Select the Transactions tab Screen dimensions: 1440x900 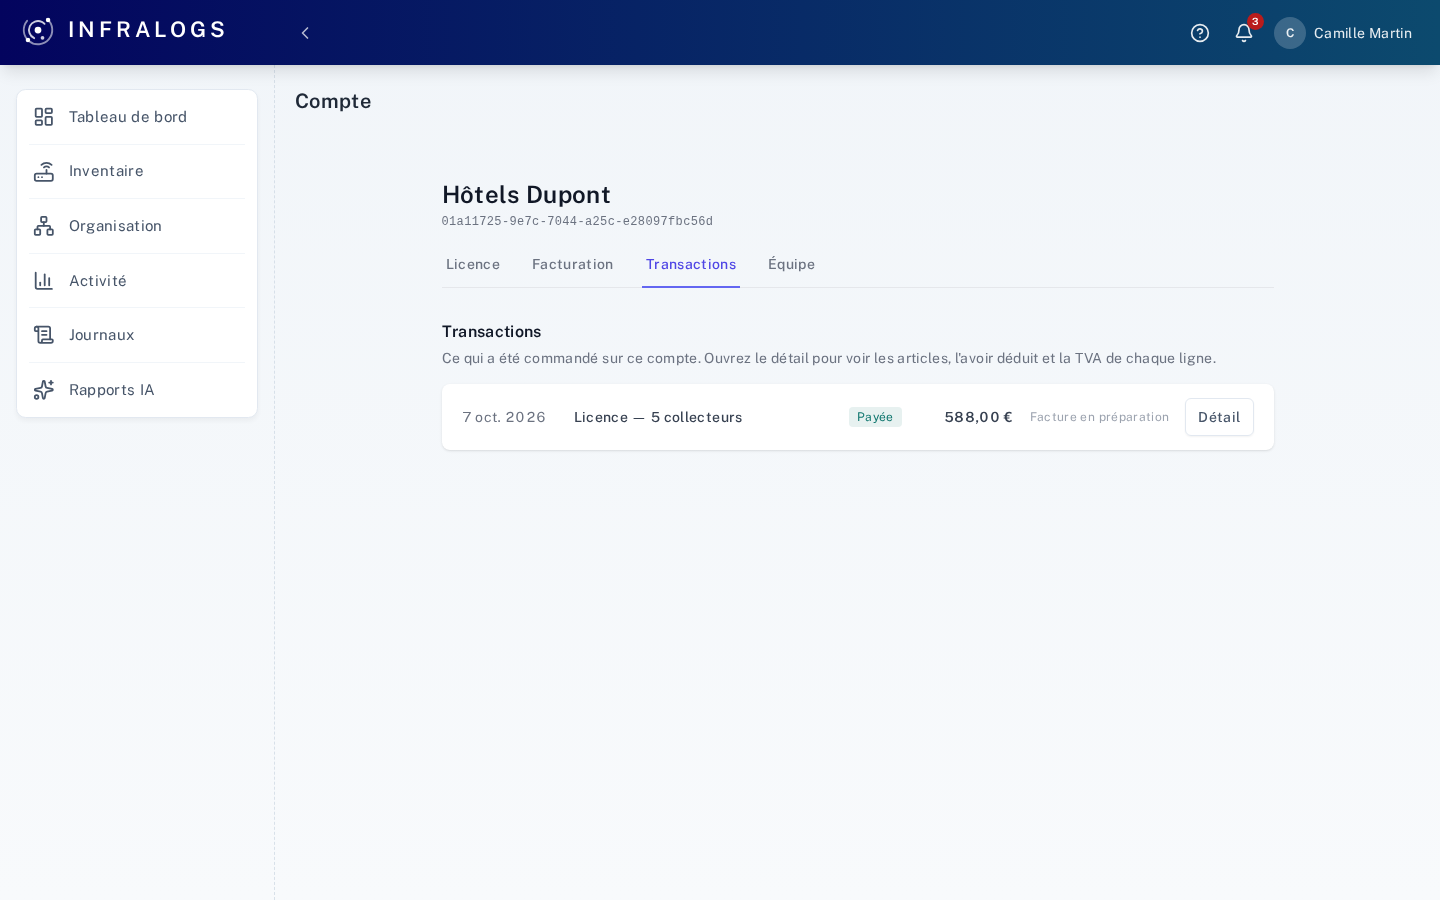pos(691,264)
